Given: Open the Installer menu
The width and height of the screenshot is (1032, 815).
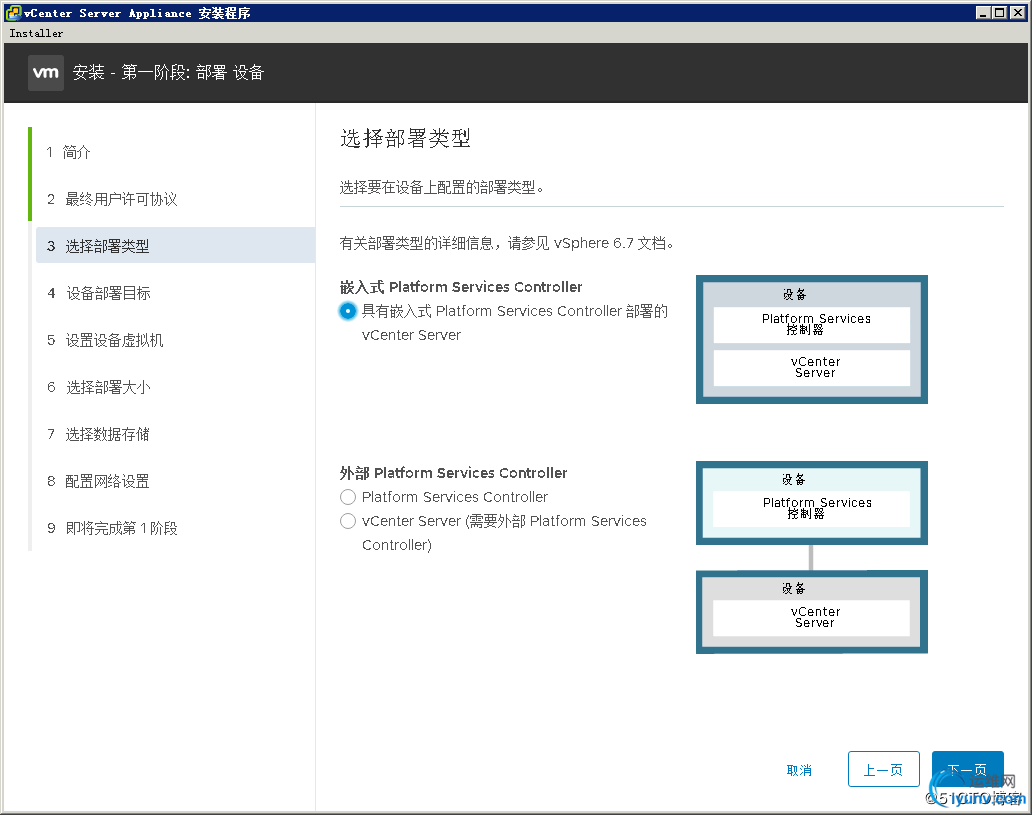Looking at the screenshot, I should 36,33.
